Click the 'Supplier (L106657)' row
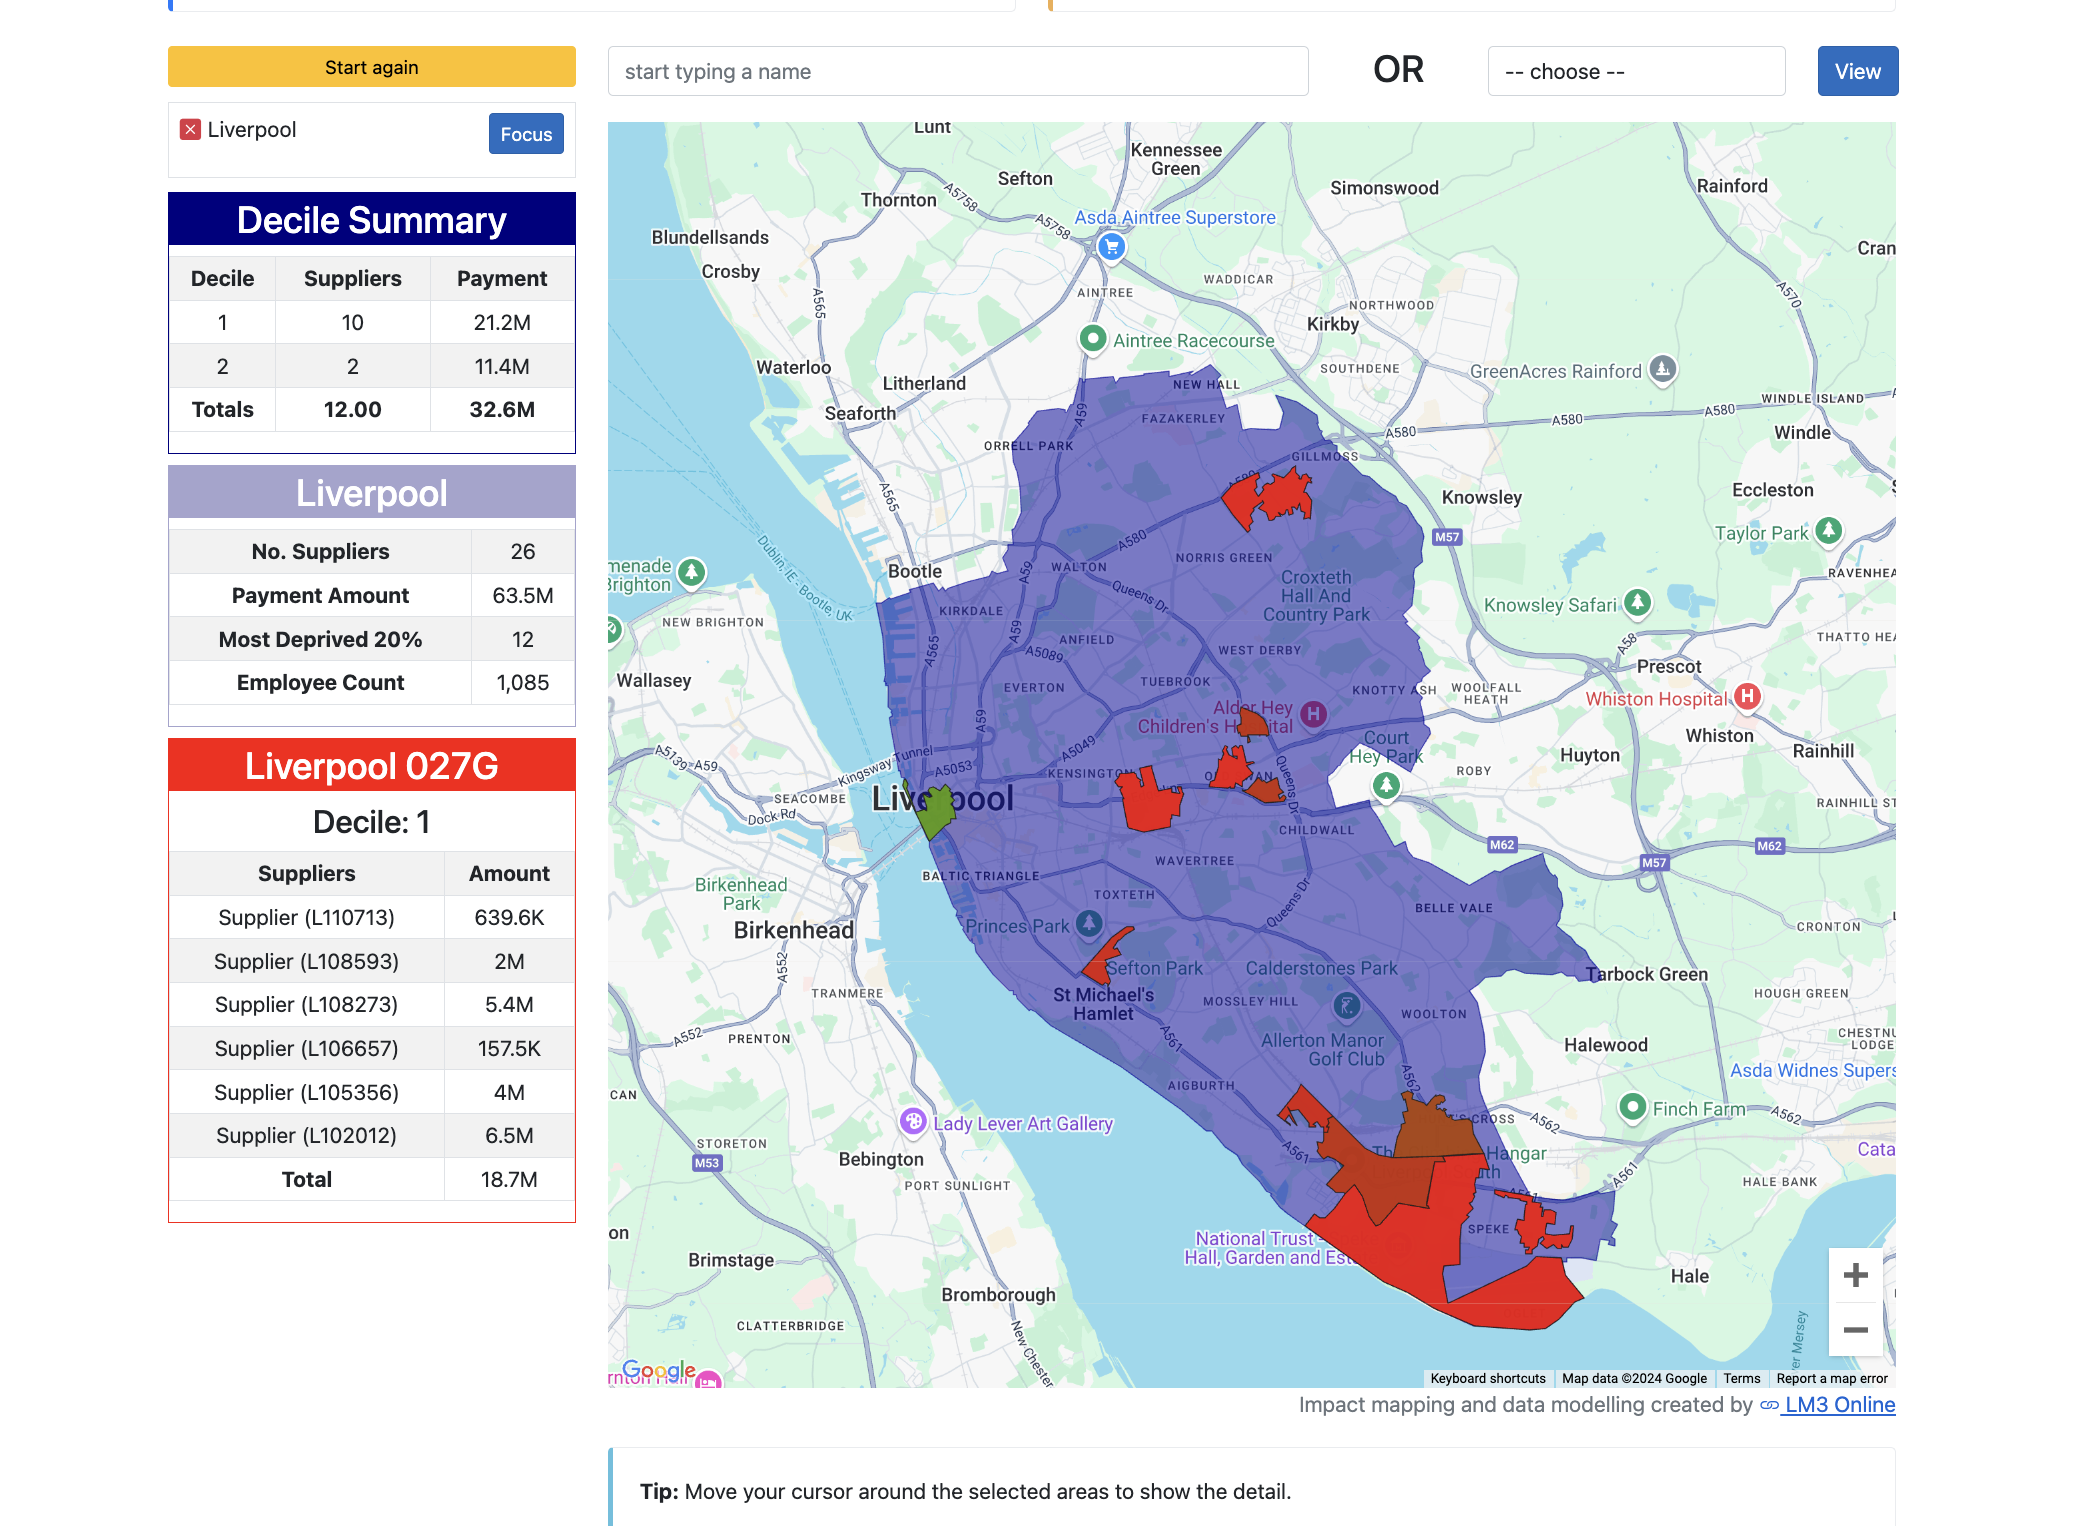 (x=372, y=1048)
